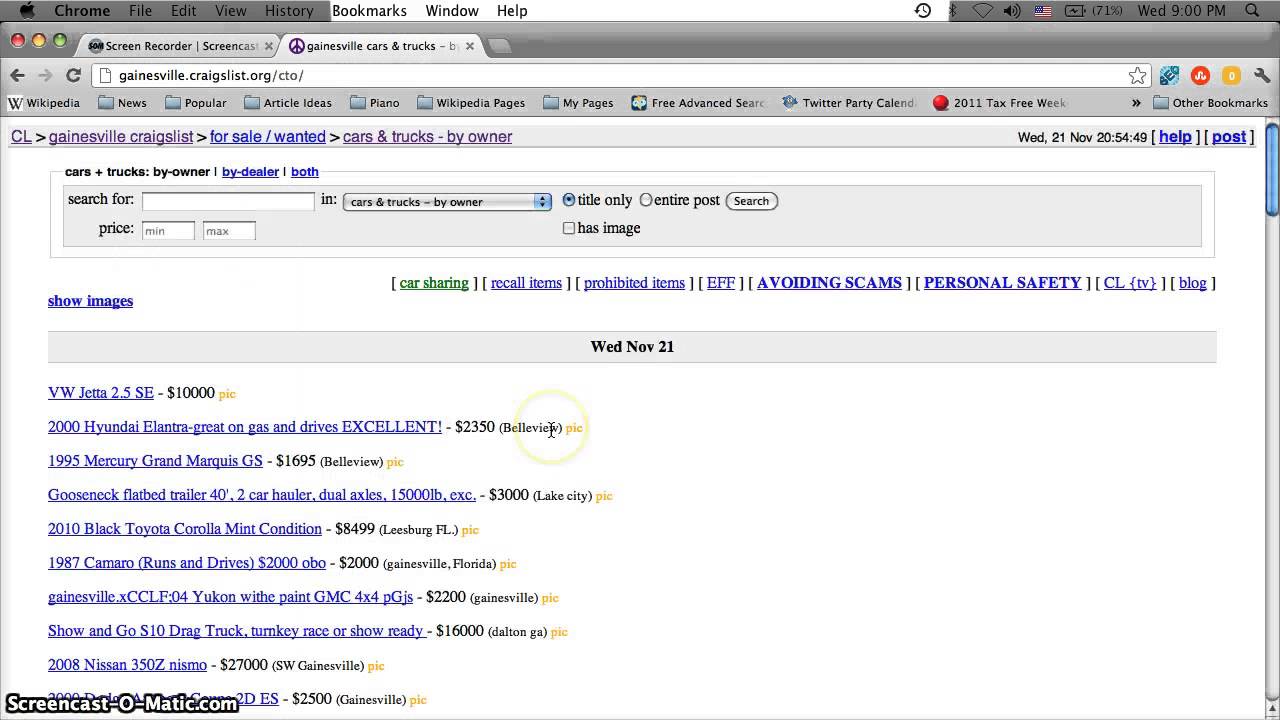Image resolution: width=1280 pixels, height=720 pixels.
Task: Click the US flag input source icon
Action: [x=1043, y=11]
